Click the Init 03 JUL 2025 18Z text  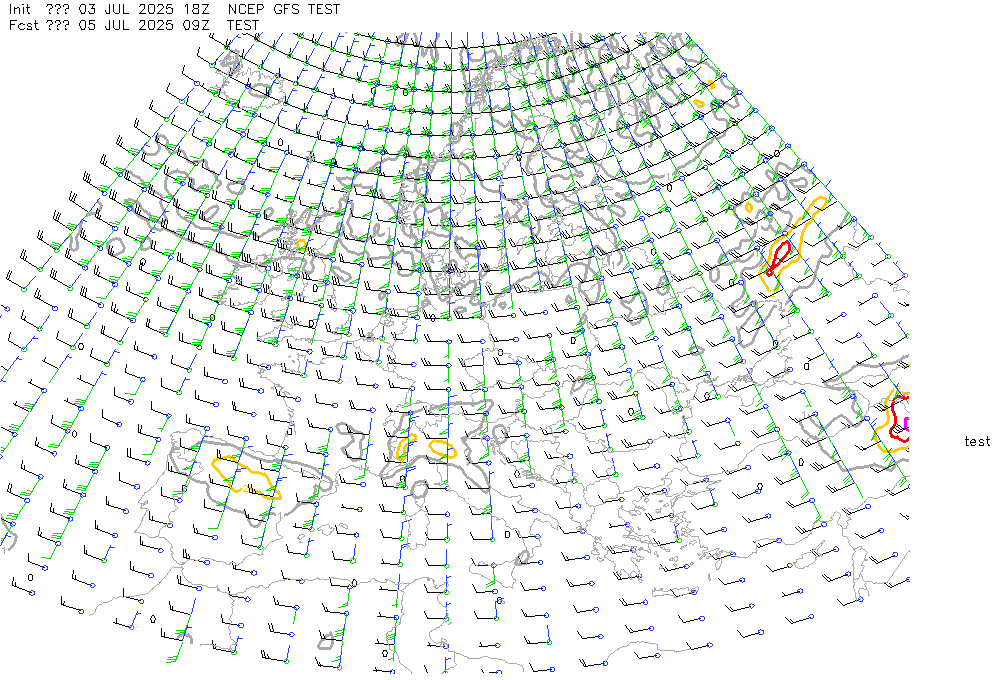pyautogui.click(x=109, y=10)
